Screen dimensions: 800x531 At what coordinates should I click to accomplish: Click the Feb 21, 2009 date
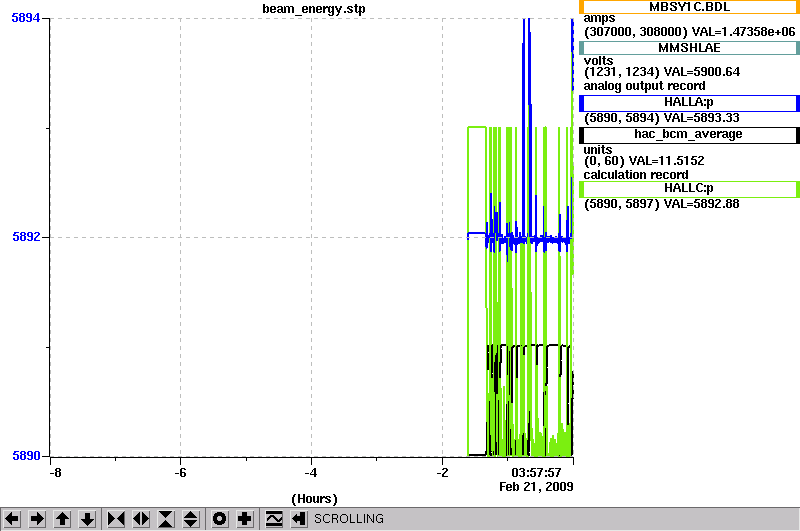pyautogui.click(x=536, y=487)
